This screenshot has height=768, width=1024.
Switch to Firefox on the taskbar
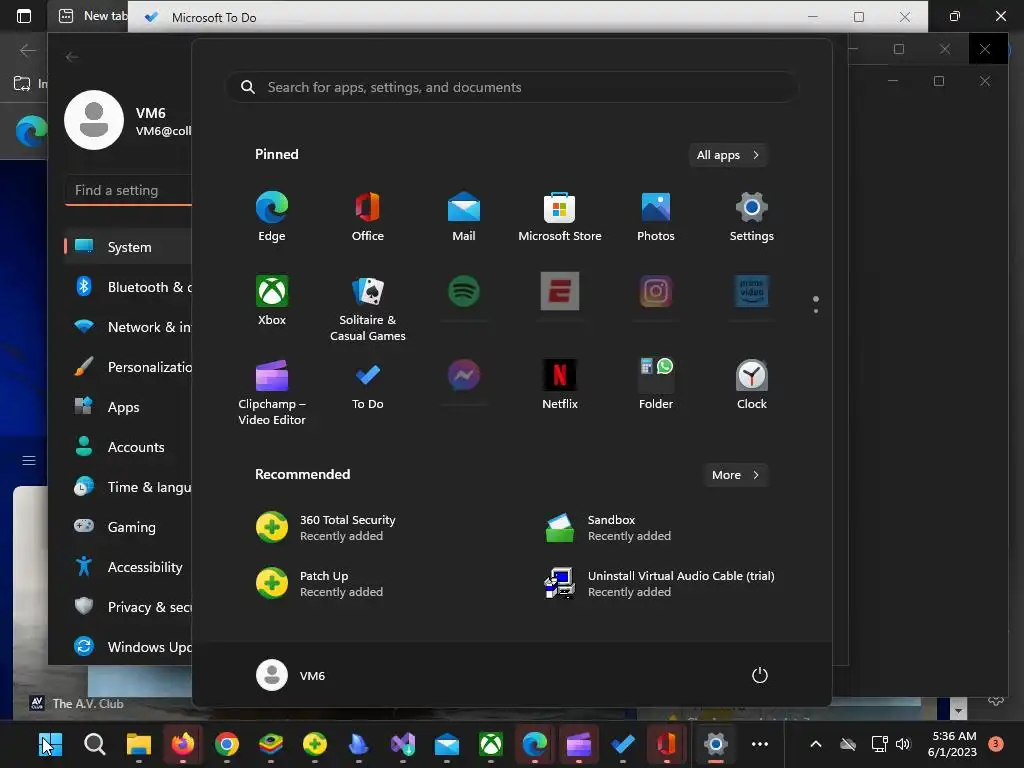coord(183,744)
